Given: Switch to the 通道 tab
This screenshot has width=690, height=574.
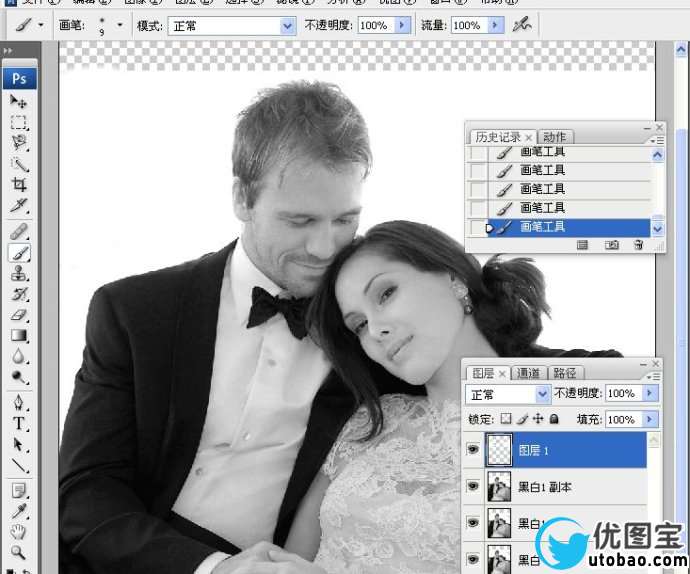Looking at the screenshot, I should point(528,373).
